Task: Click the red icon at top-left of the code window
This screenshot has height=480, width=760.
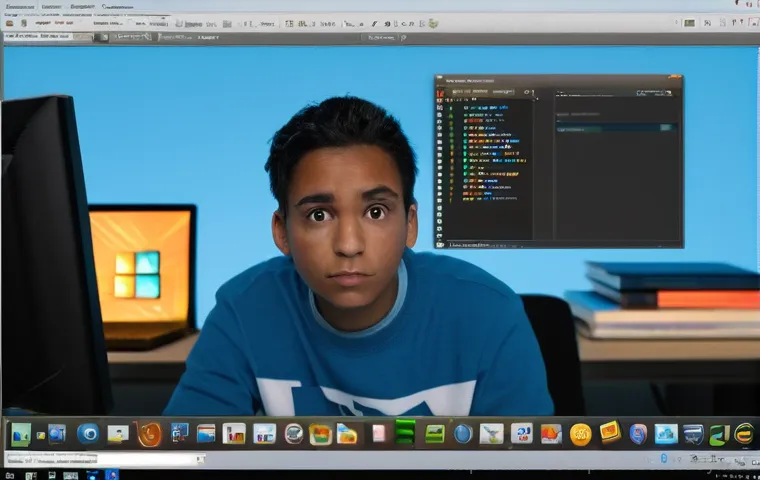Action: point(440,92)
